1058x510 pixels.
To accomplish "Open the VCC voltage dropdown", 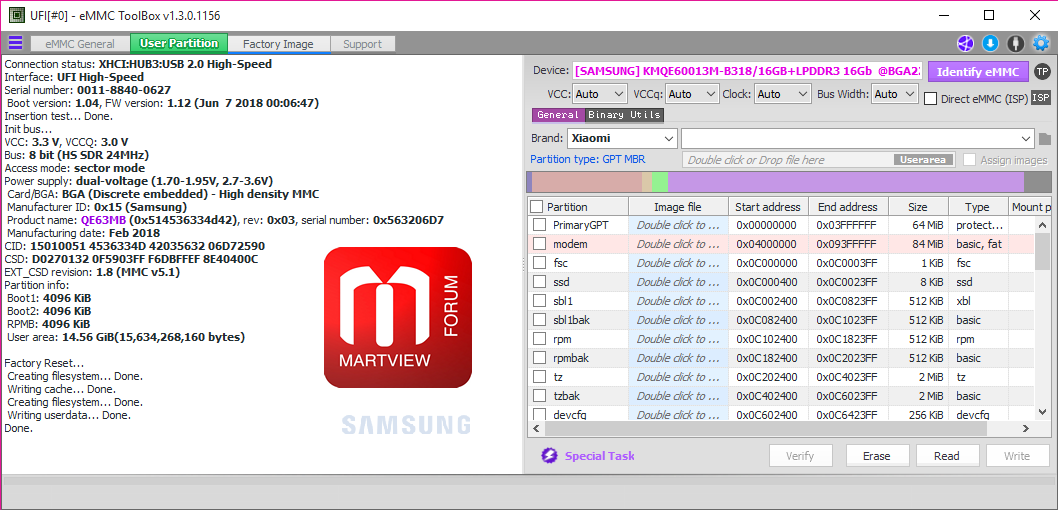I will coord(601,94).
